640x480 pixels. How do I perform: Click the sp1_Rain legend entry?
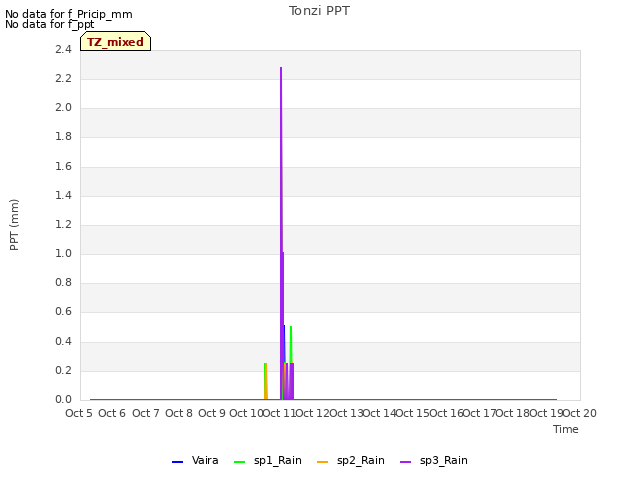268,461
